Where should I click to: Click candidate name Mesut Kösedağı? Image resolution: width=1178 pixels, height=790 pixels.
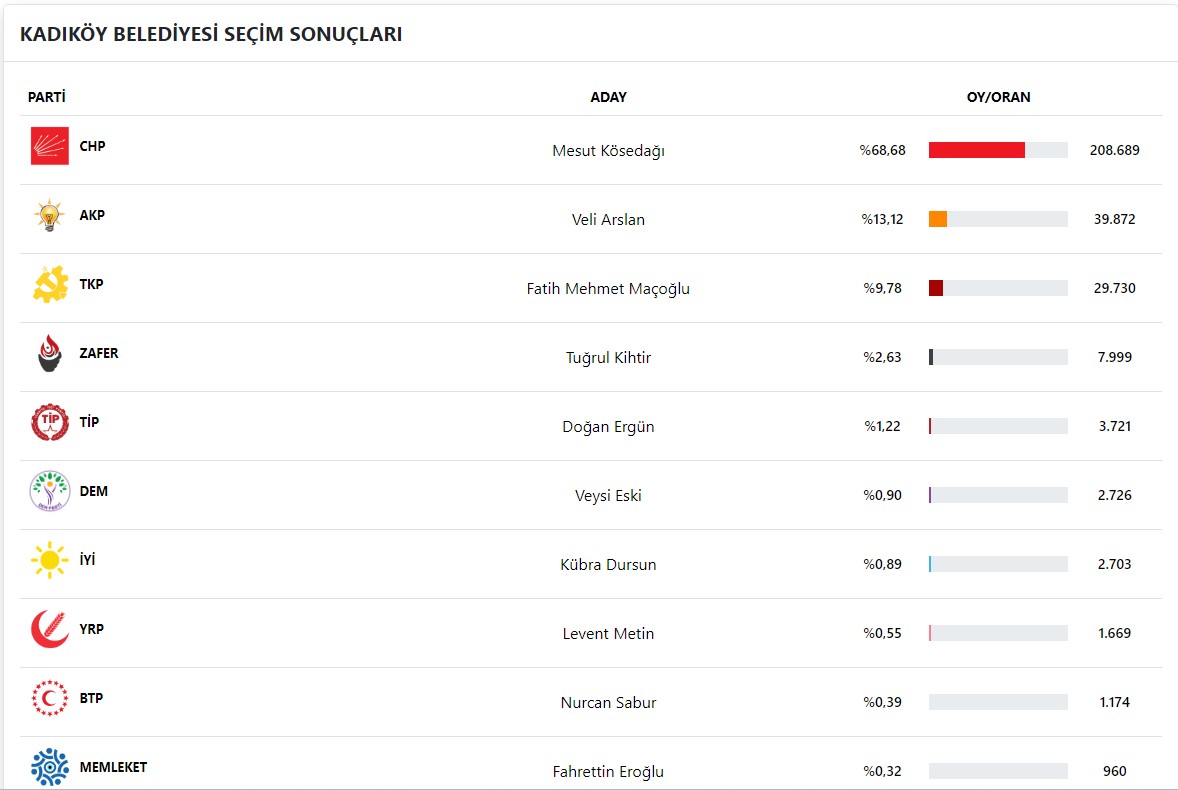click(x=609, y=151)
